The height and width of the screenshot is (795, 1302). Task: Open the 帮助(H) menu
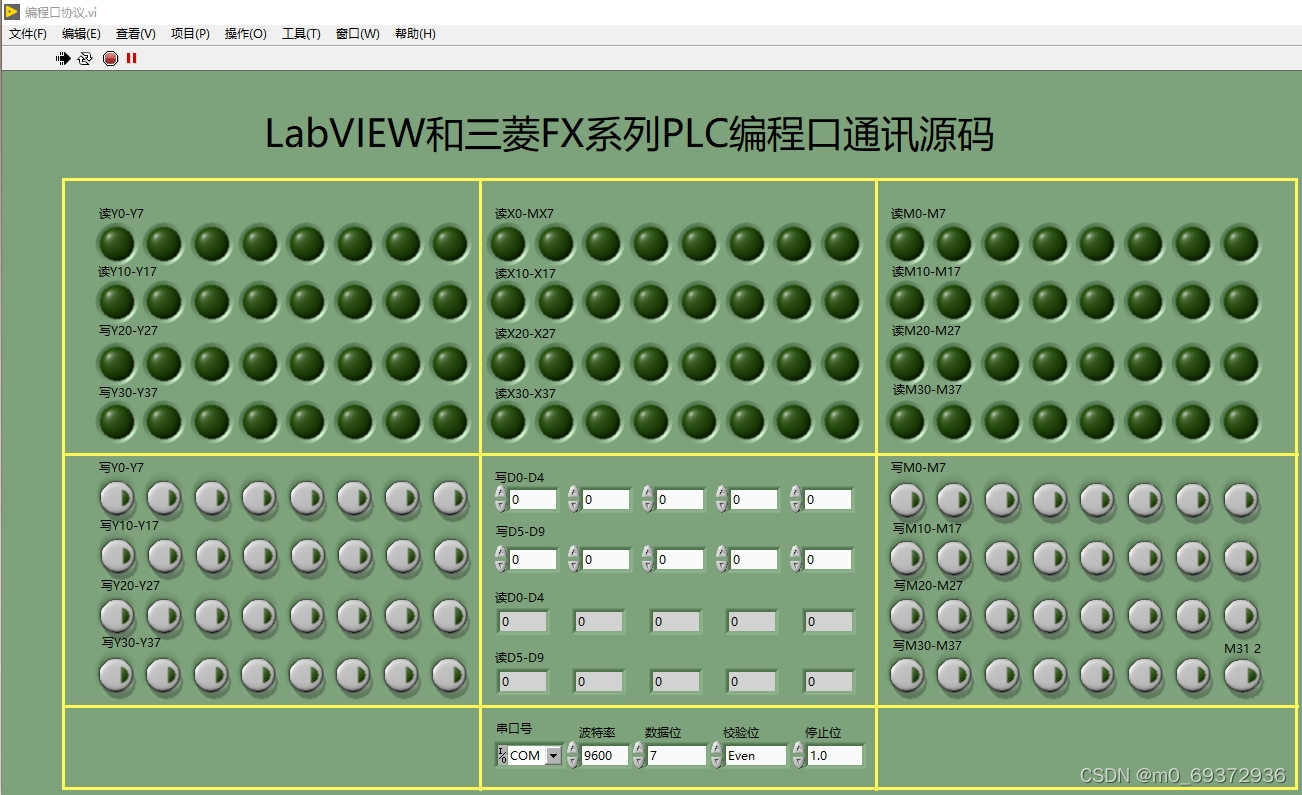point(415,33)
